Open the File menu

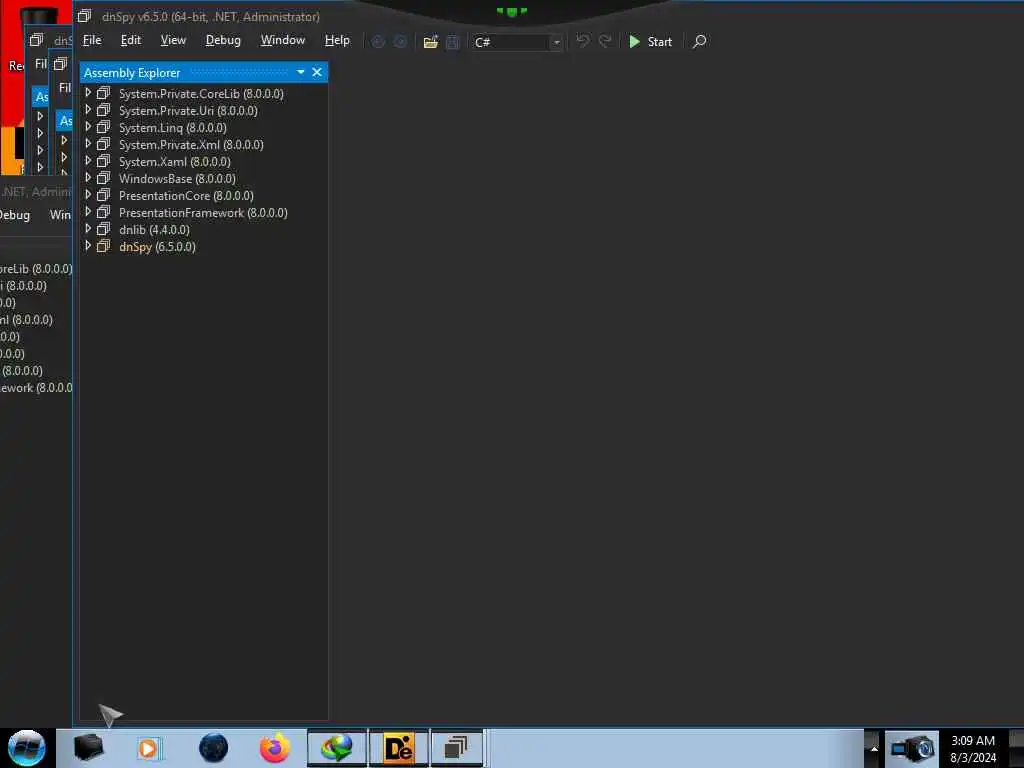tap(92, 40)
